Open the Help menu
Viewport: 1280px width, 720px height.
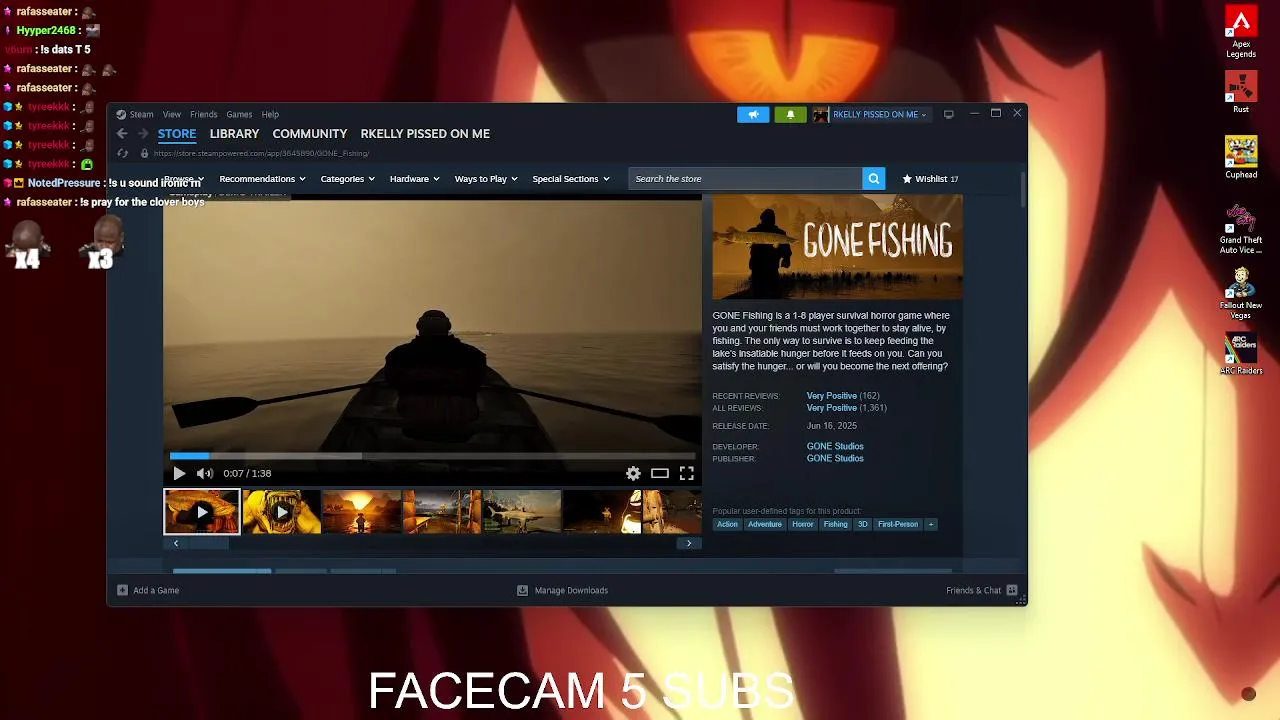point(270,114)
